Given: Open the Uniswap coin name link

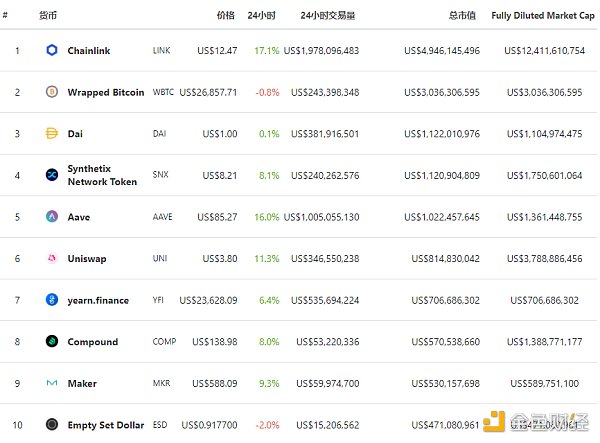Looking at the screenshot, I should click(x=87, y=258).
